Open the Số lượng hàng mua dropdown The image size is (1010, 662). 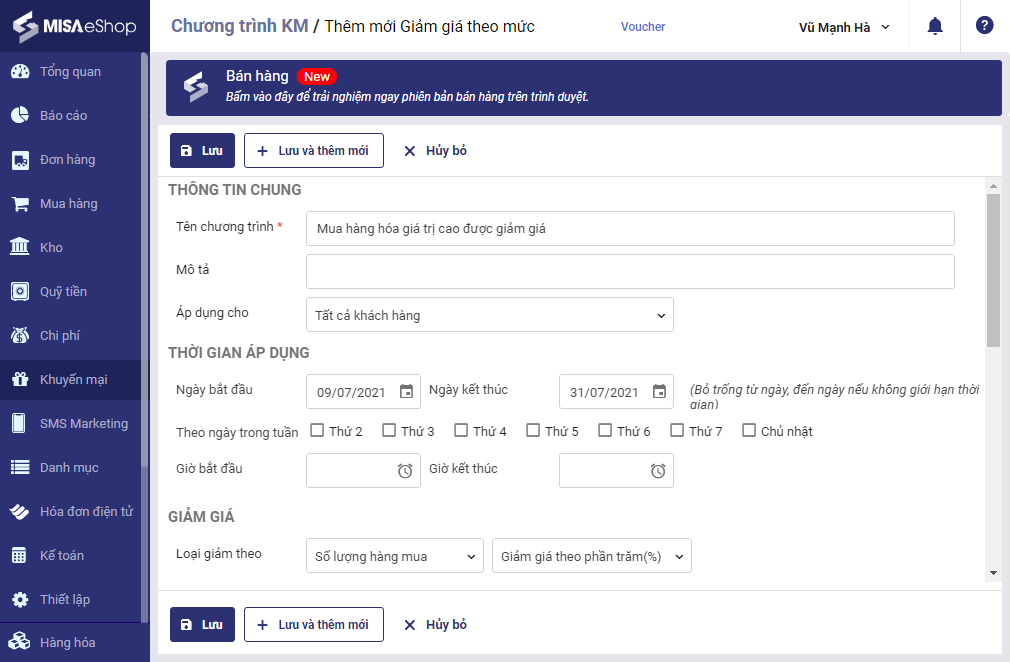pyautogui.click(x=395, y=556)
